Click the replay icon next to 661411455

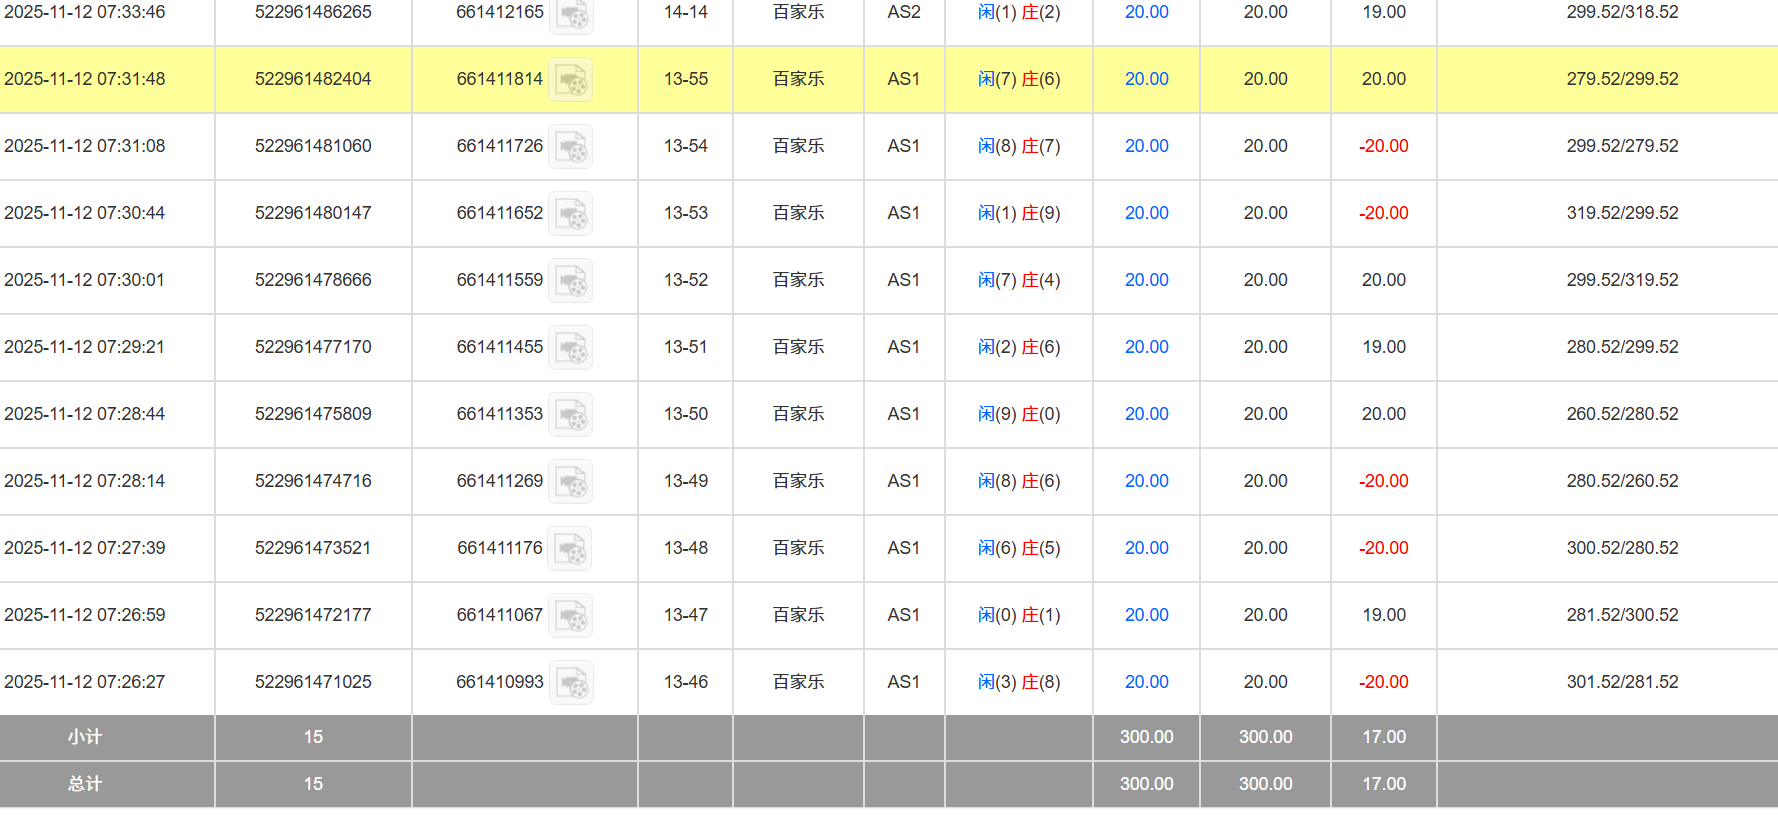[x=571, y=348]
